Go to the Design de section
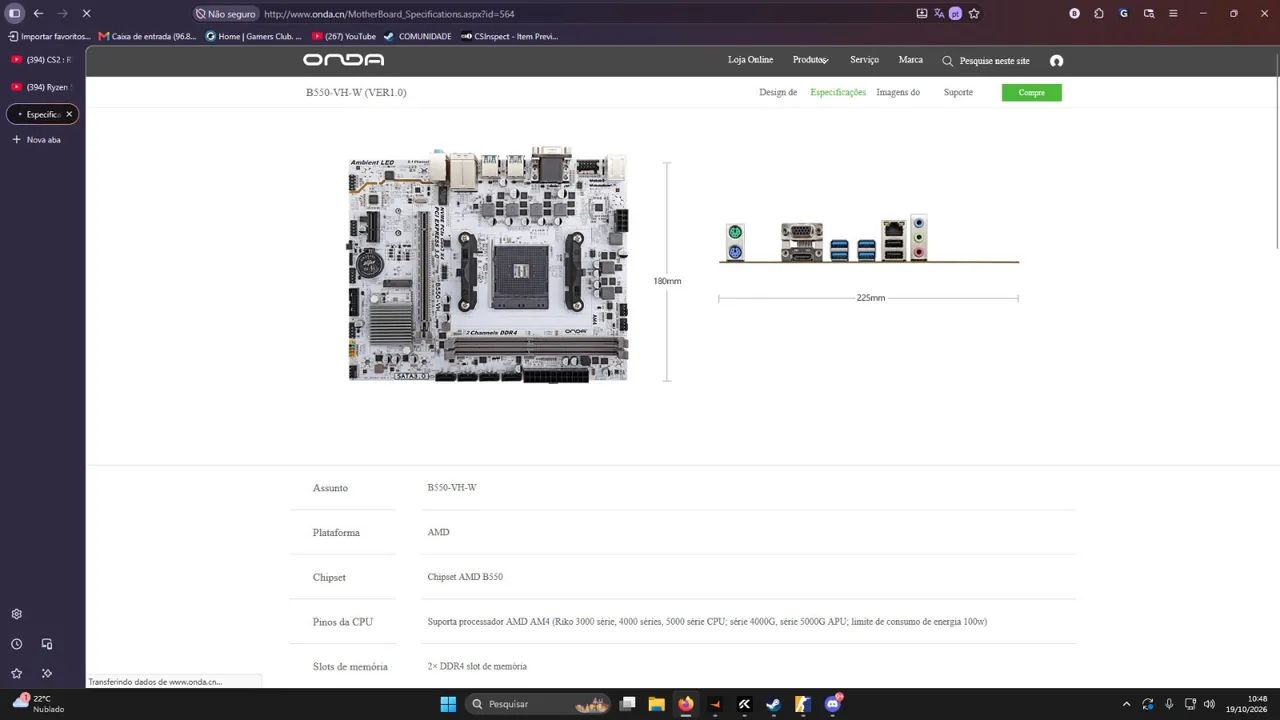 click(778, 92)
